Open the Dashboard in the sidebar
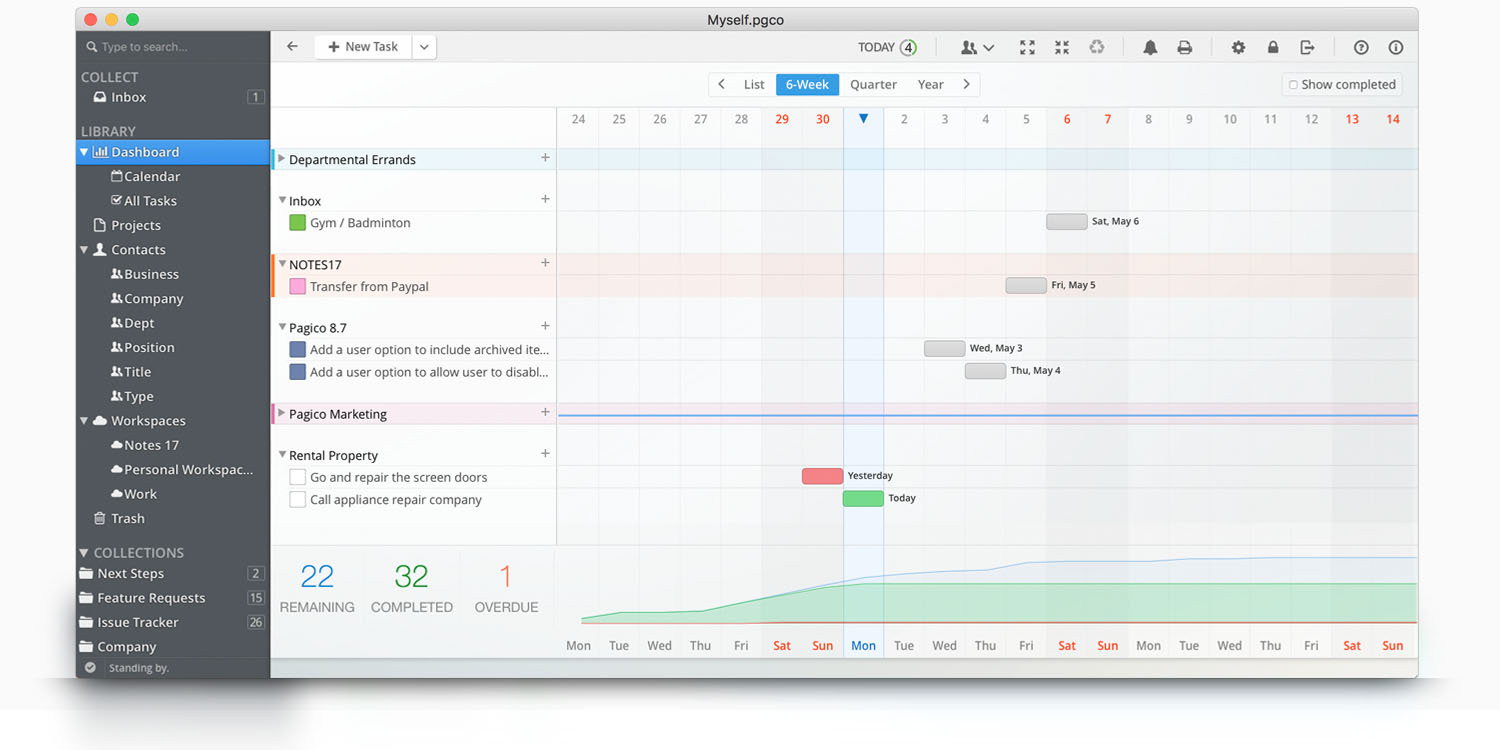Viewport: 1500px width, 750px height. coord(140,151)
